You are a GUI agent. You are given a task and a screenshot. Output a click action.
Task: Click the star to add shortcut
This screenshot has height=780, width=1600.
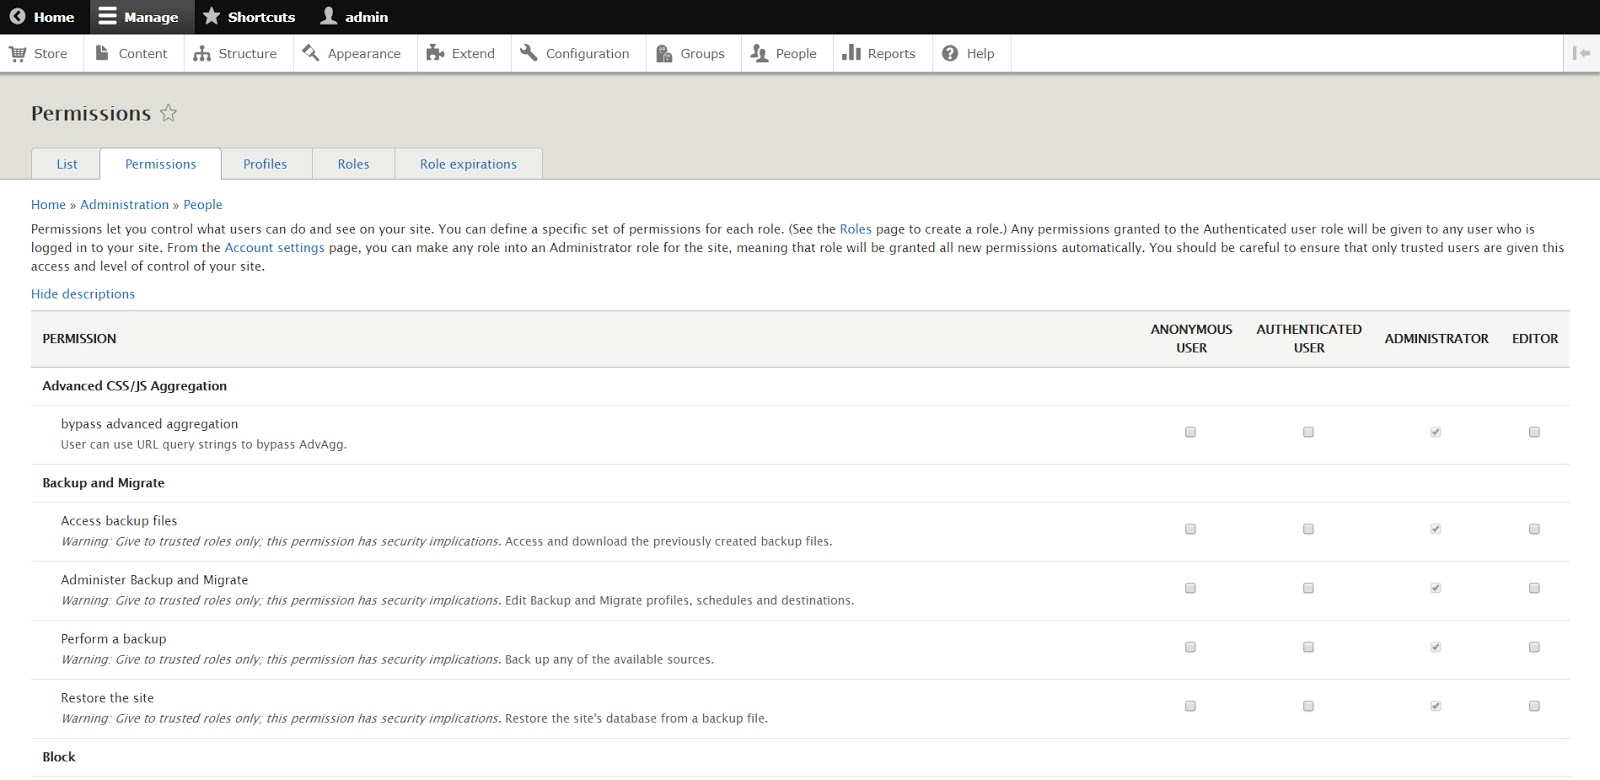(168, 113)
